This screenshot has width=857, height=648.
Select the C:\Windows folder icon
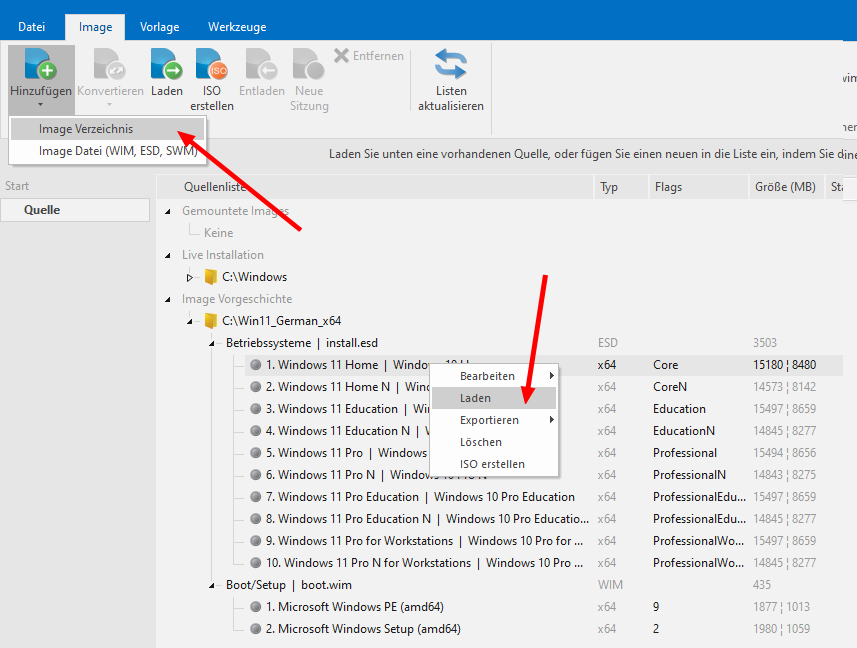[211, 276]
